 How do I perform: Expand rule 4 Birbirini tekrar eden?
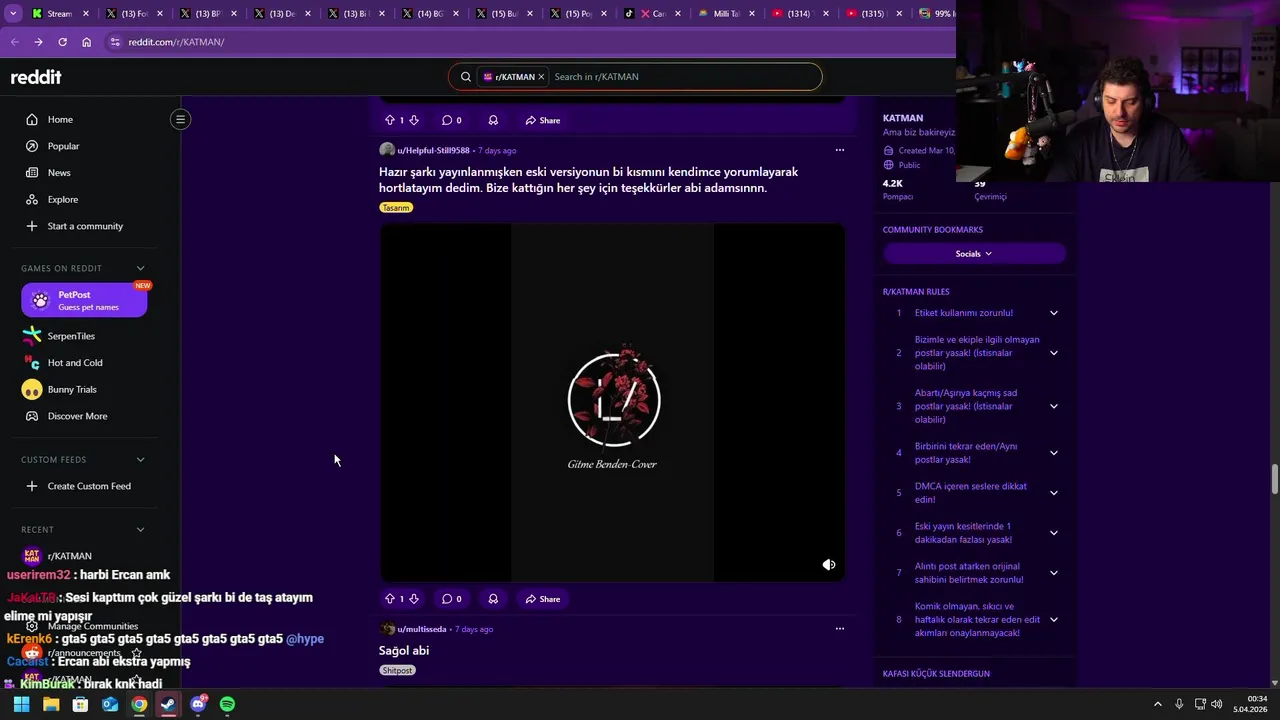(x=1054, y=453)
